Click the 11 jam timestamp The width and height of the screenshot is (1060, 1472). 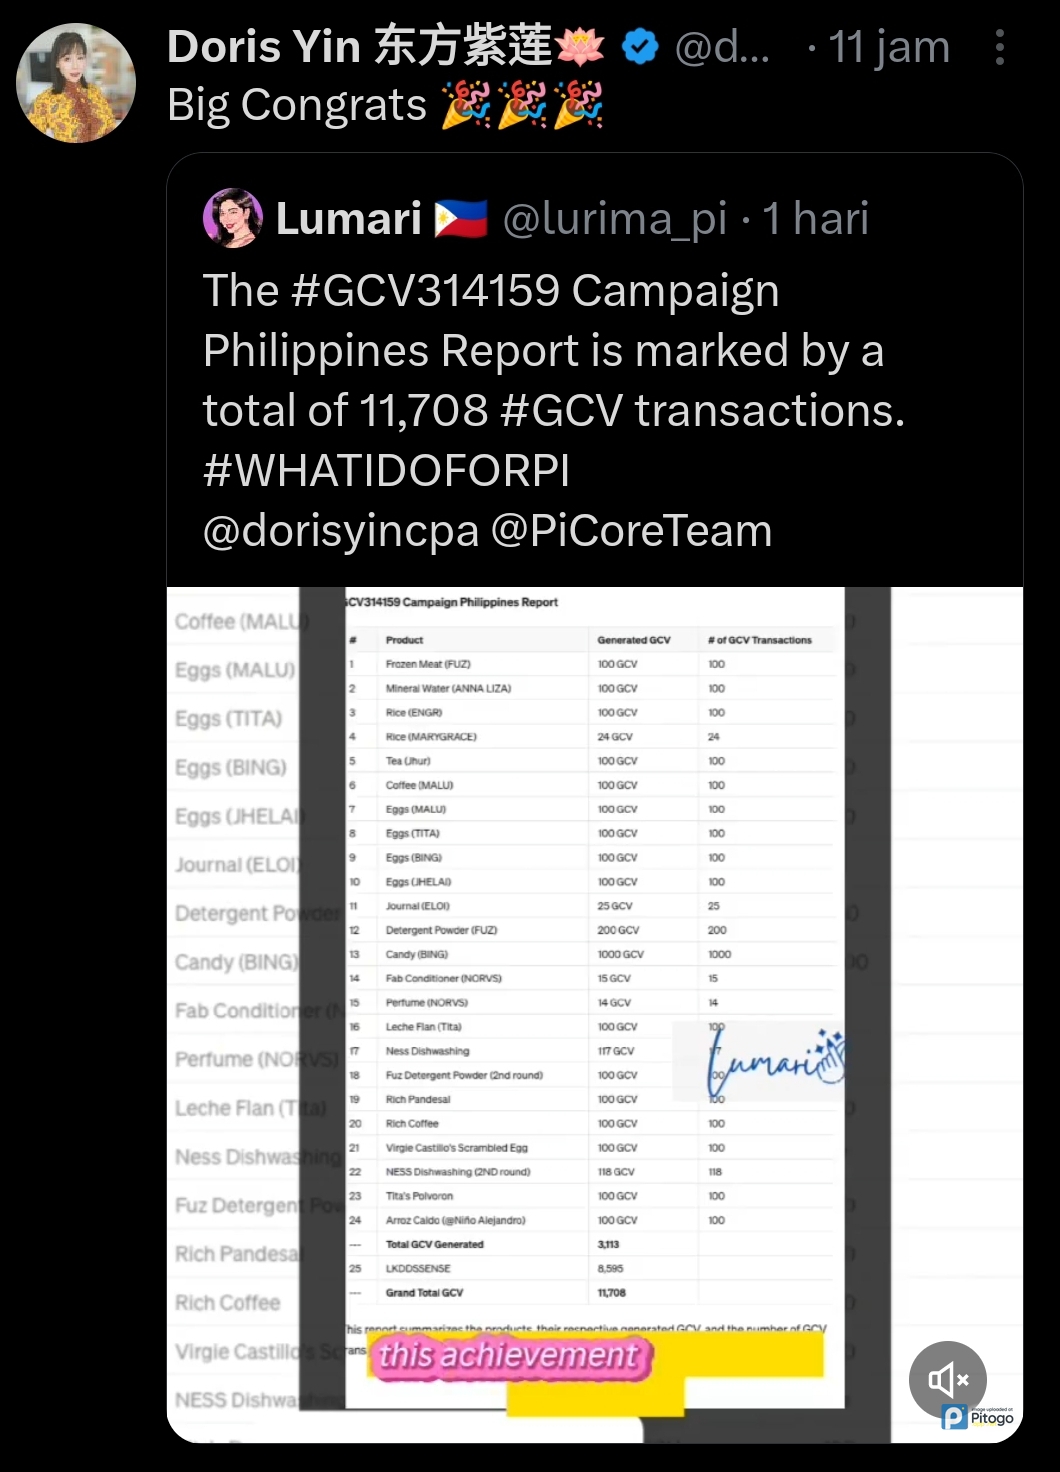(889, 47)
